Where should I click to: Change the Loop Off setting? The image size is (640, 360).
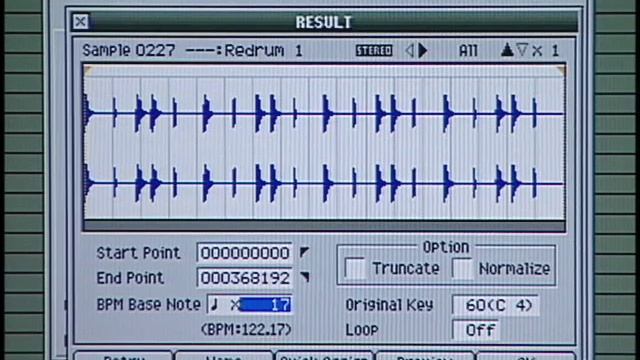coord(476,330)
